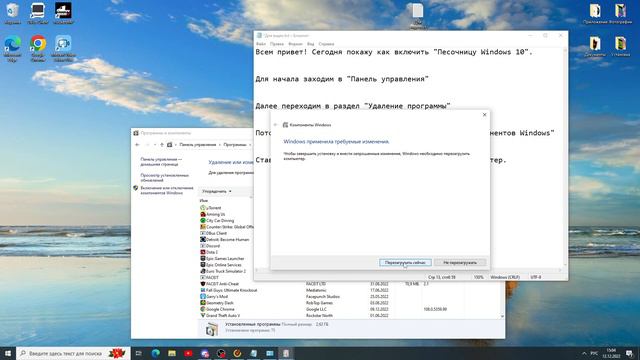
Task: Go up one level in Control Panel
Action: click(x=162, y=144)
